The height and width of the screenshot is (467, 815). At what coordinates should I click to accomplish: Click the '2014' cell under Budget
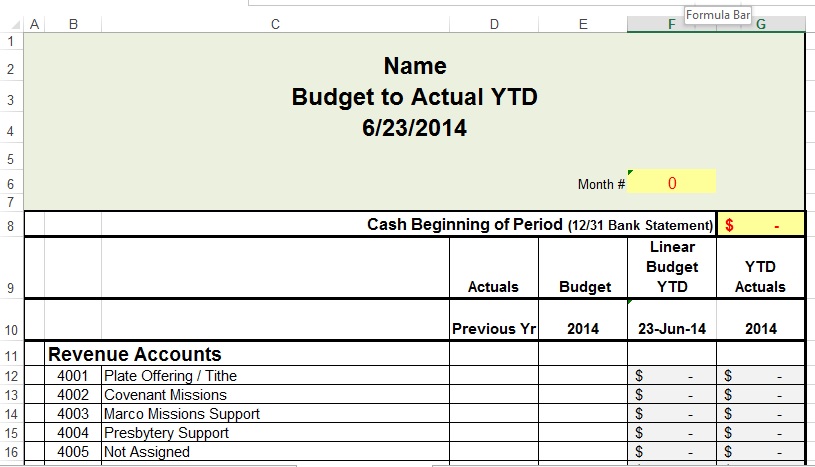click(583, 320)
